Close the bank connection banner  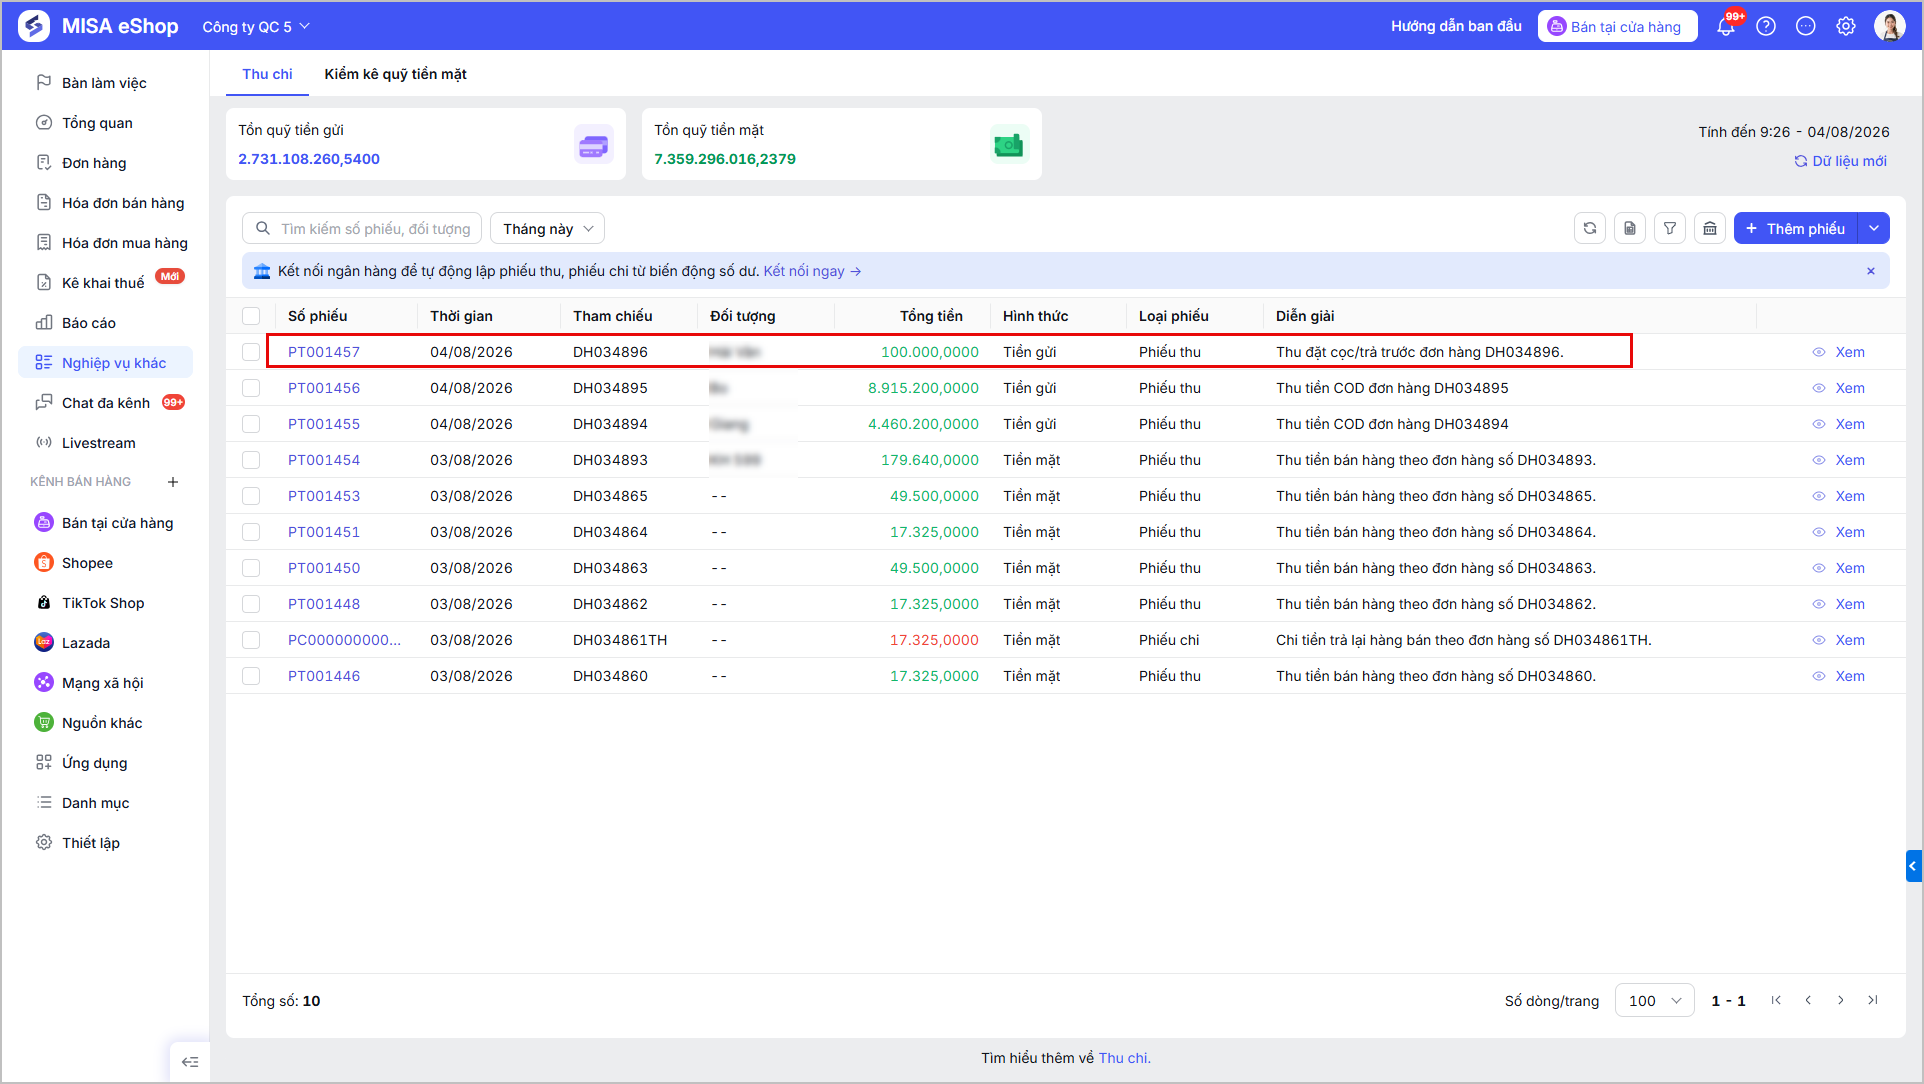[1871, 271]
